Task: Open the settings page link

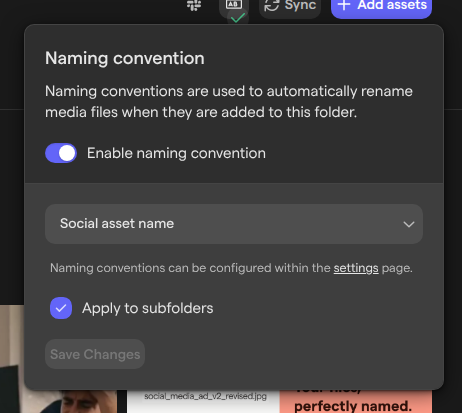Action: [356, 268]
